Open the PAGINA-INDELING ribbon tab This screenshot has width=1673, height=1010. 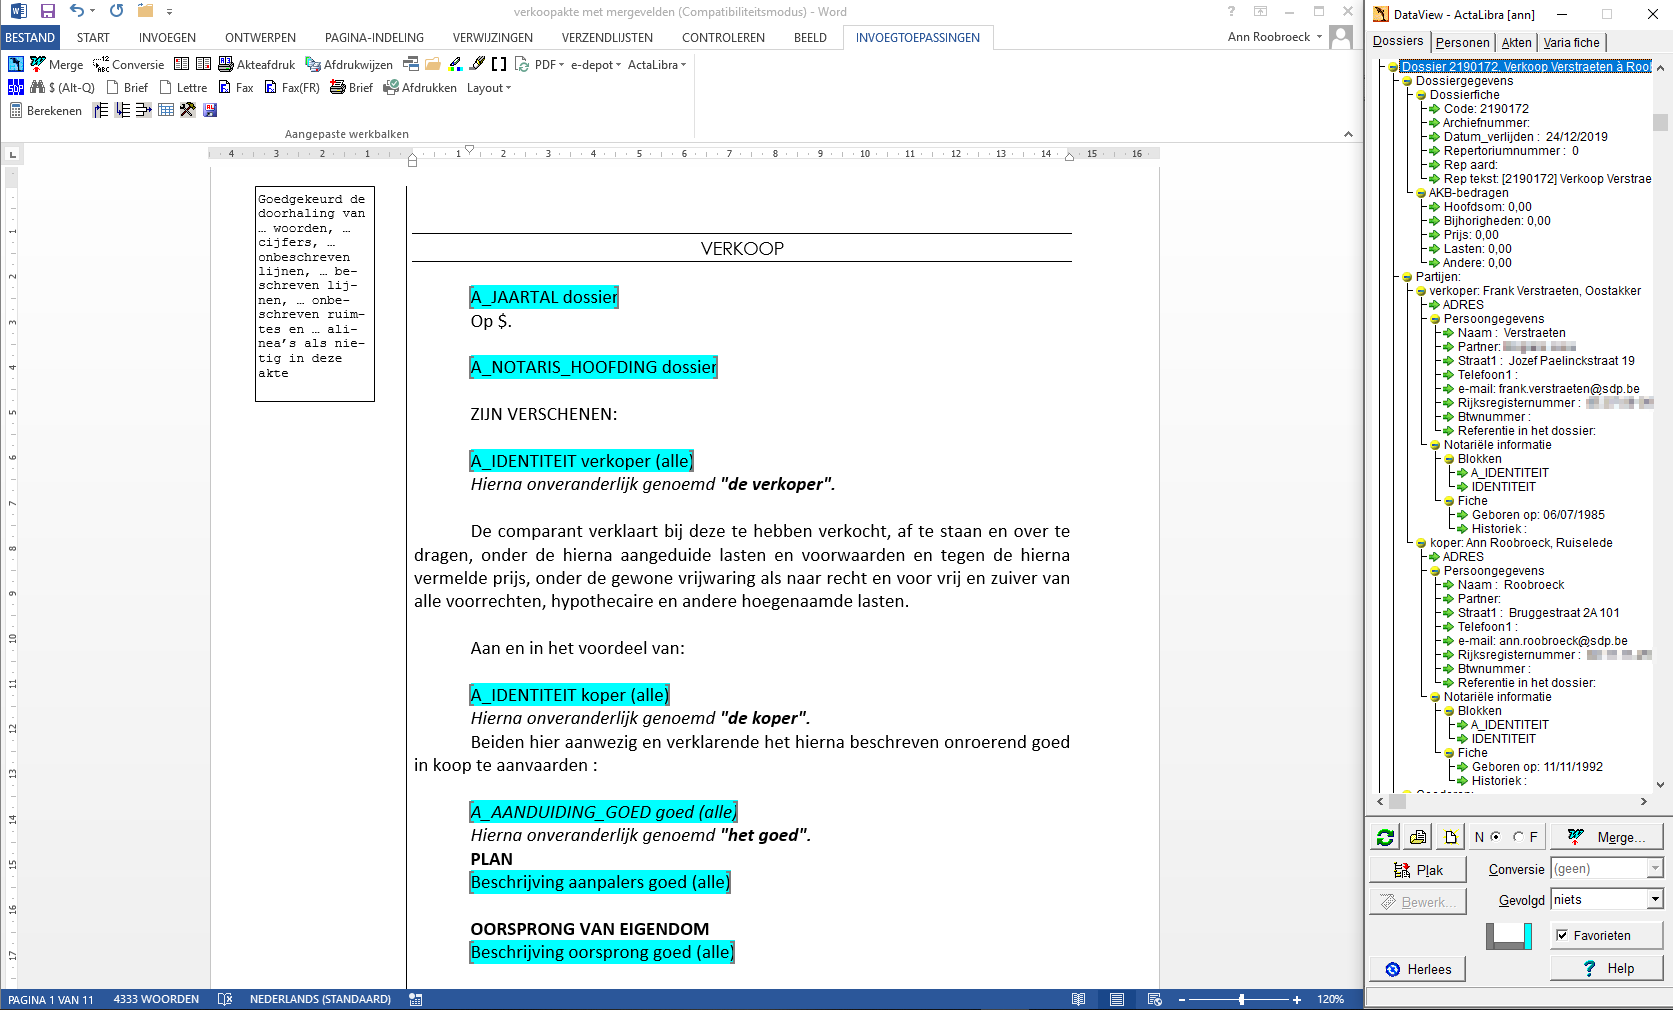(x=374, y=37)
